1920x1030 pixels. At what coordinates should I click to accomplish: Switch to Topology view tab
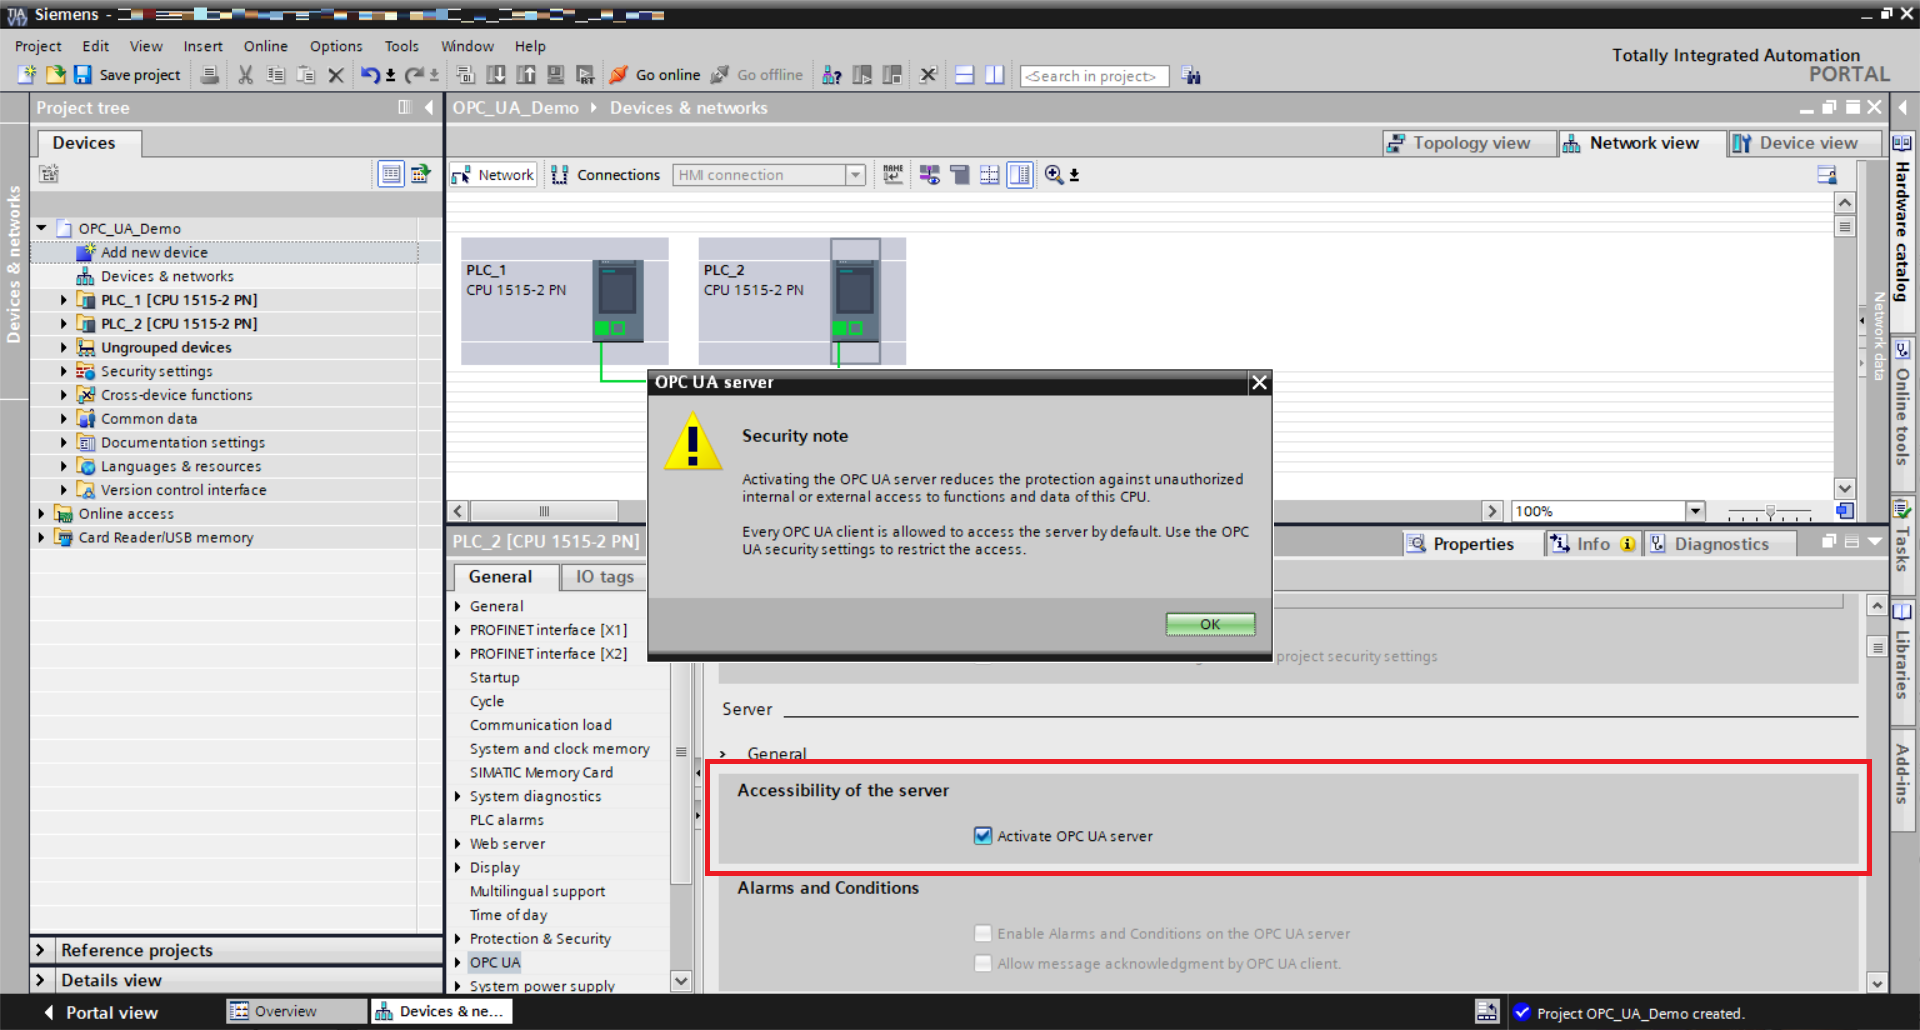(1470, 143)
